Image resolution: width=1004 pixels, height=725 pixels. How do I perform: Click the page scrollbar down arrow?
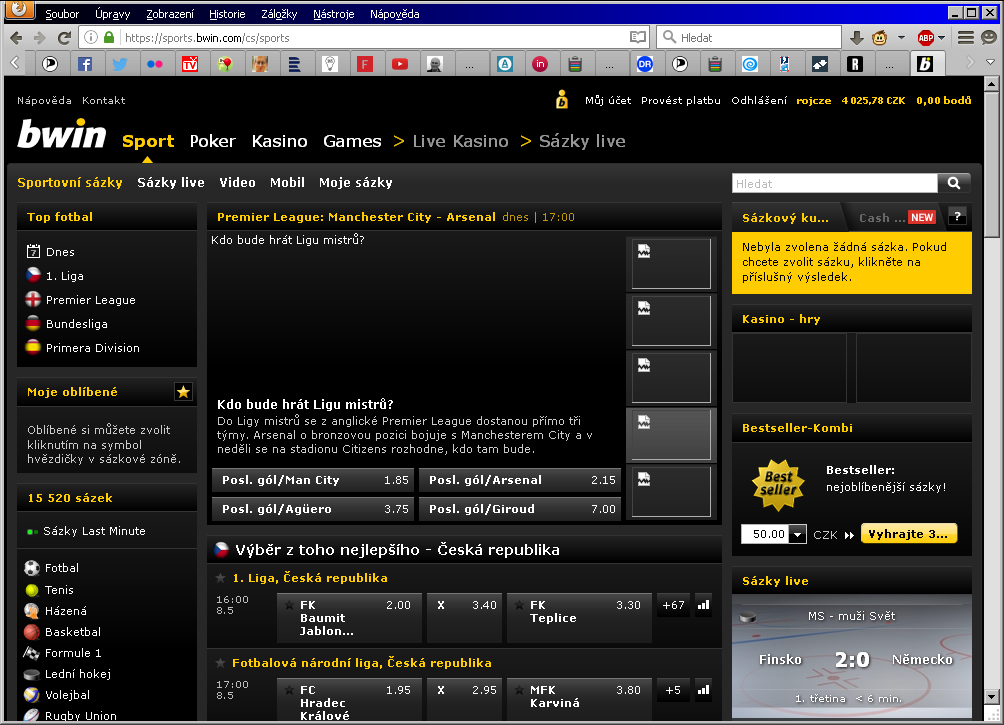click(991, 696)
